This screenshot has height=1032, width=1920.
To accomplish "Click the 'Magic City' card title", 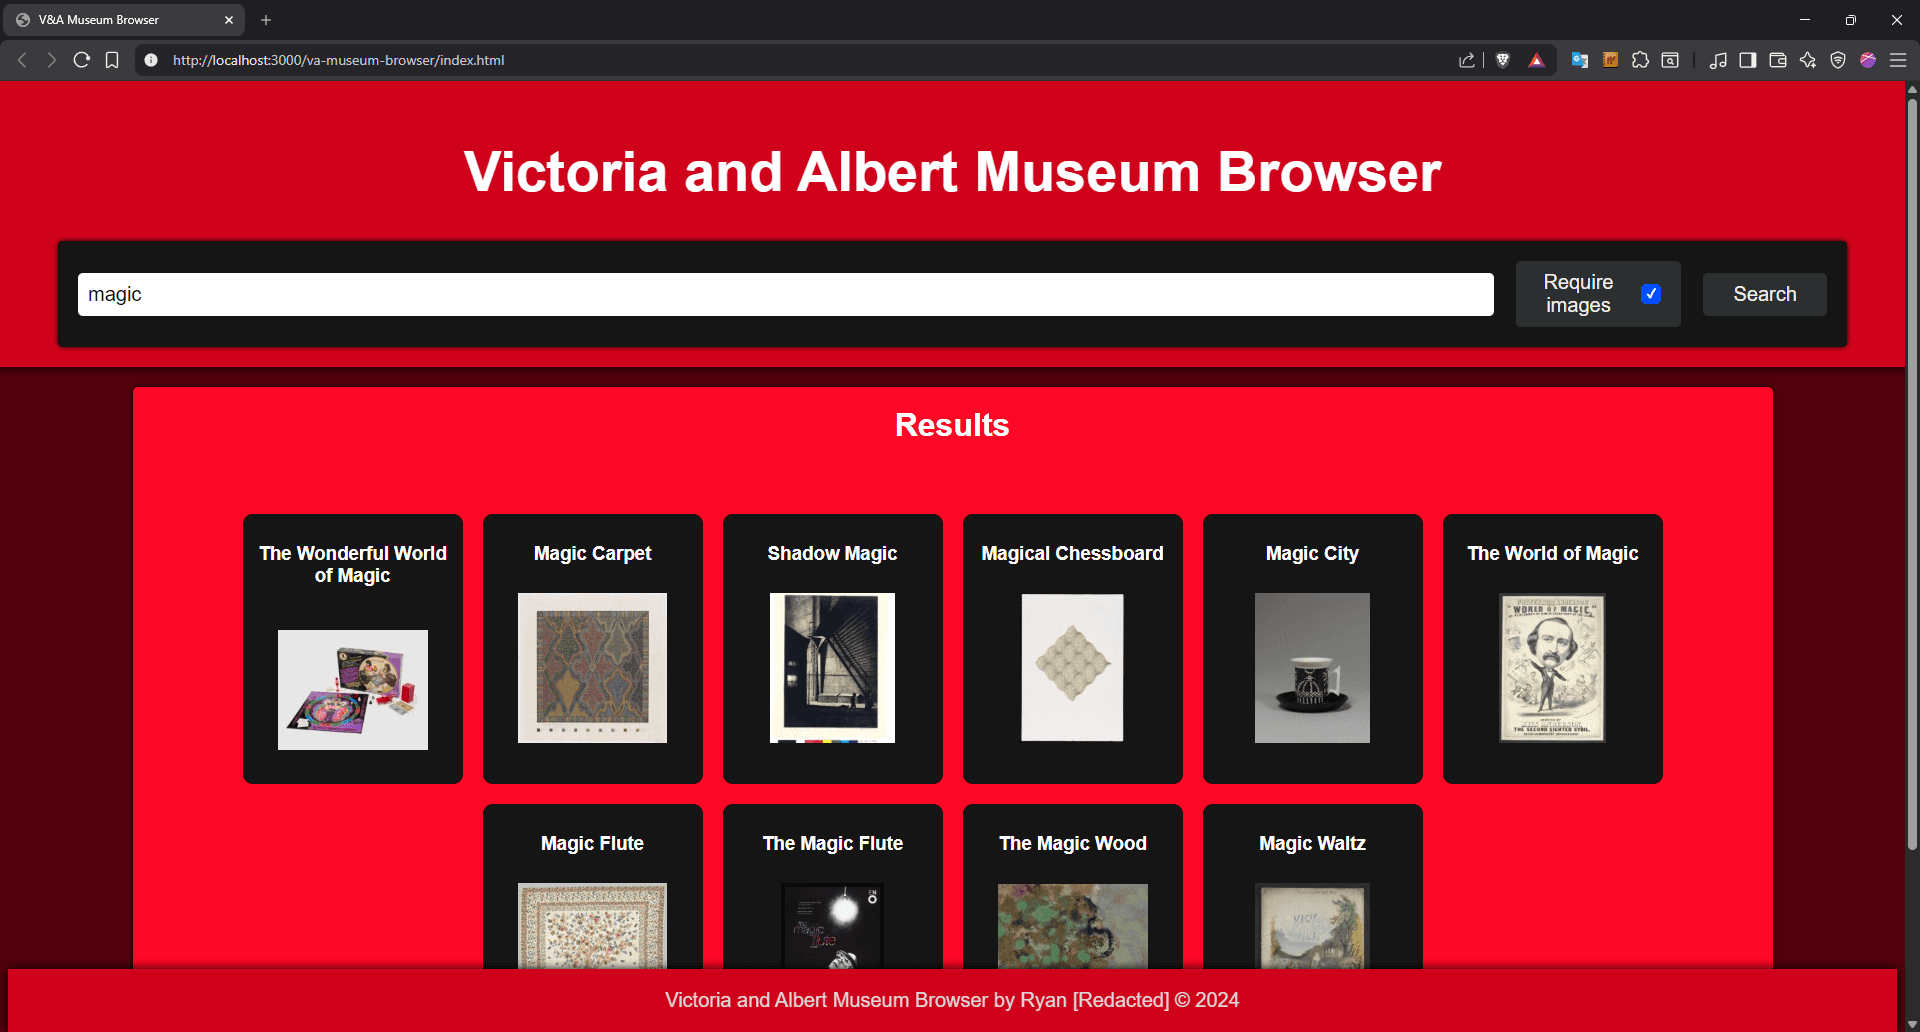I will click(x=1313, y=553).
